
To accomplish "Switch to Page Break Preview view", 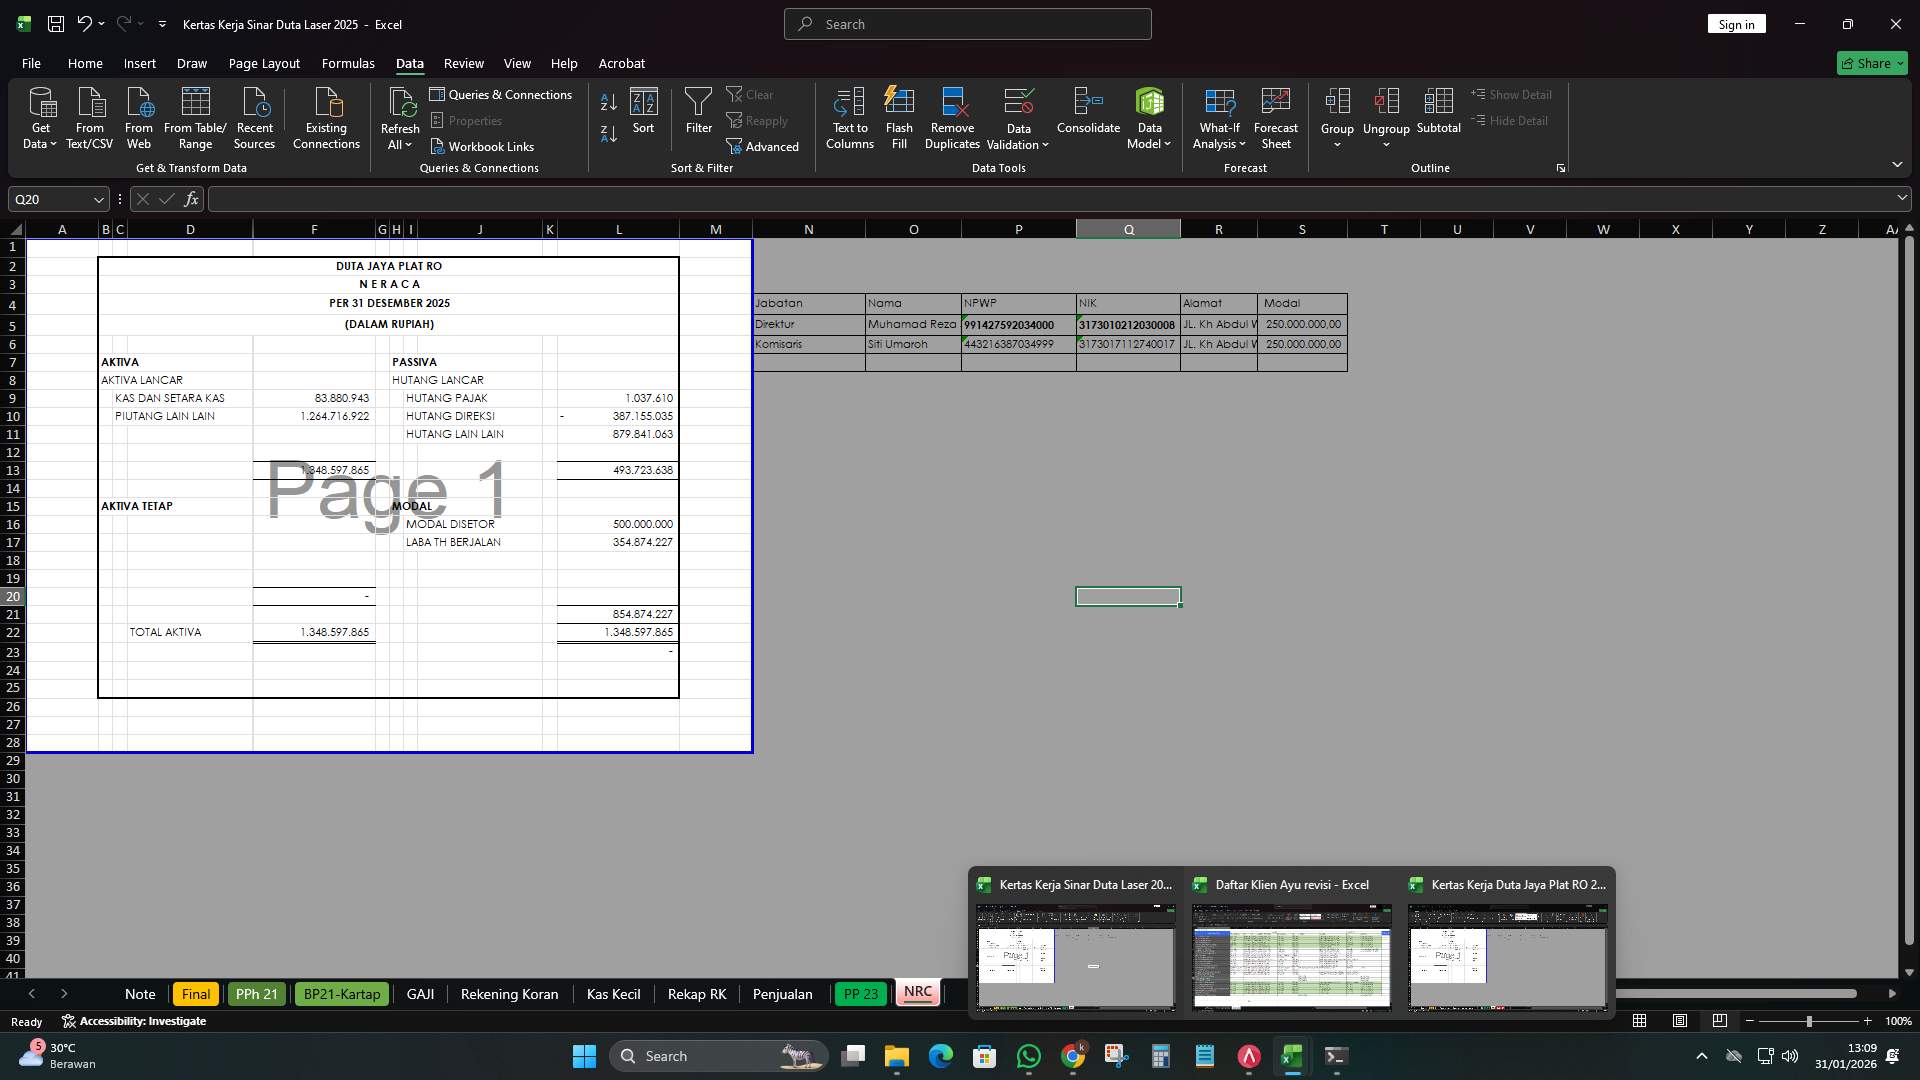I will point(1720,1021).
